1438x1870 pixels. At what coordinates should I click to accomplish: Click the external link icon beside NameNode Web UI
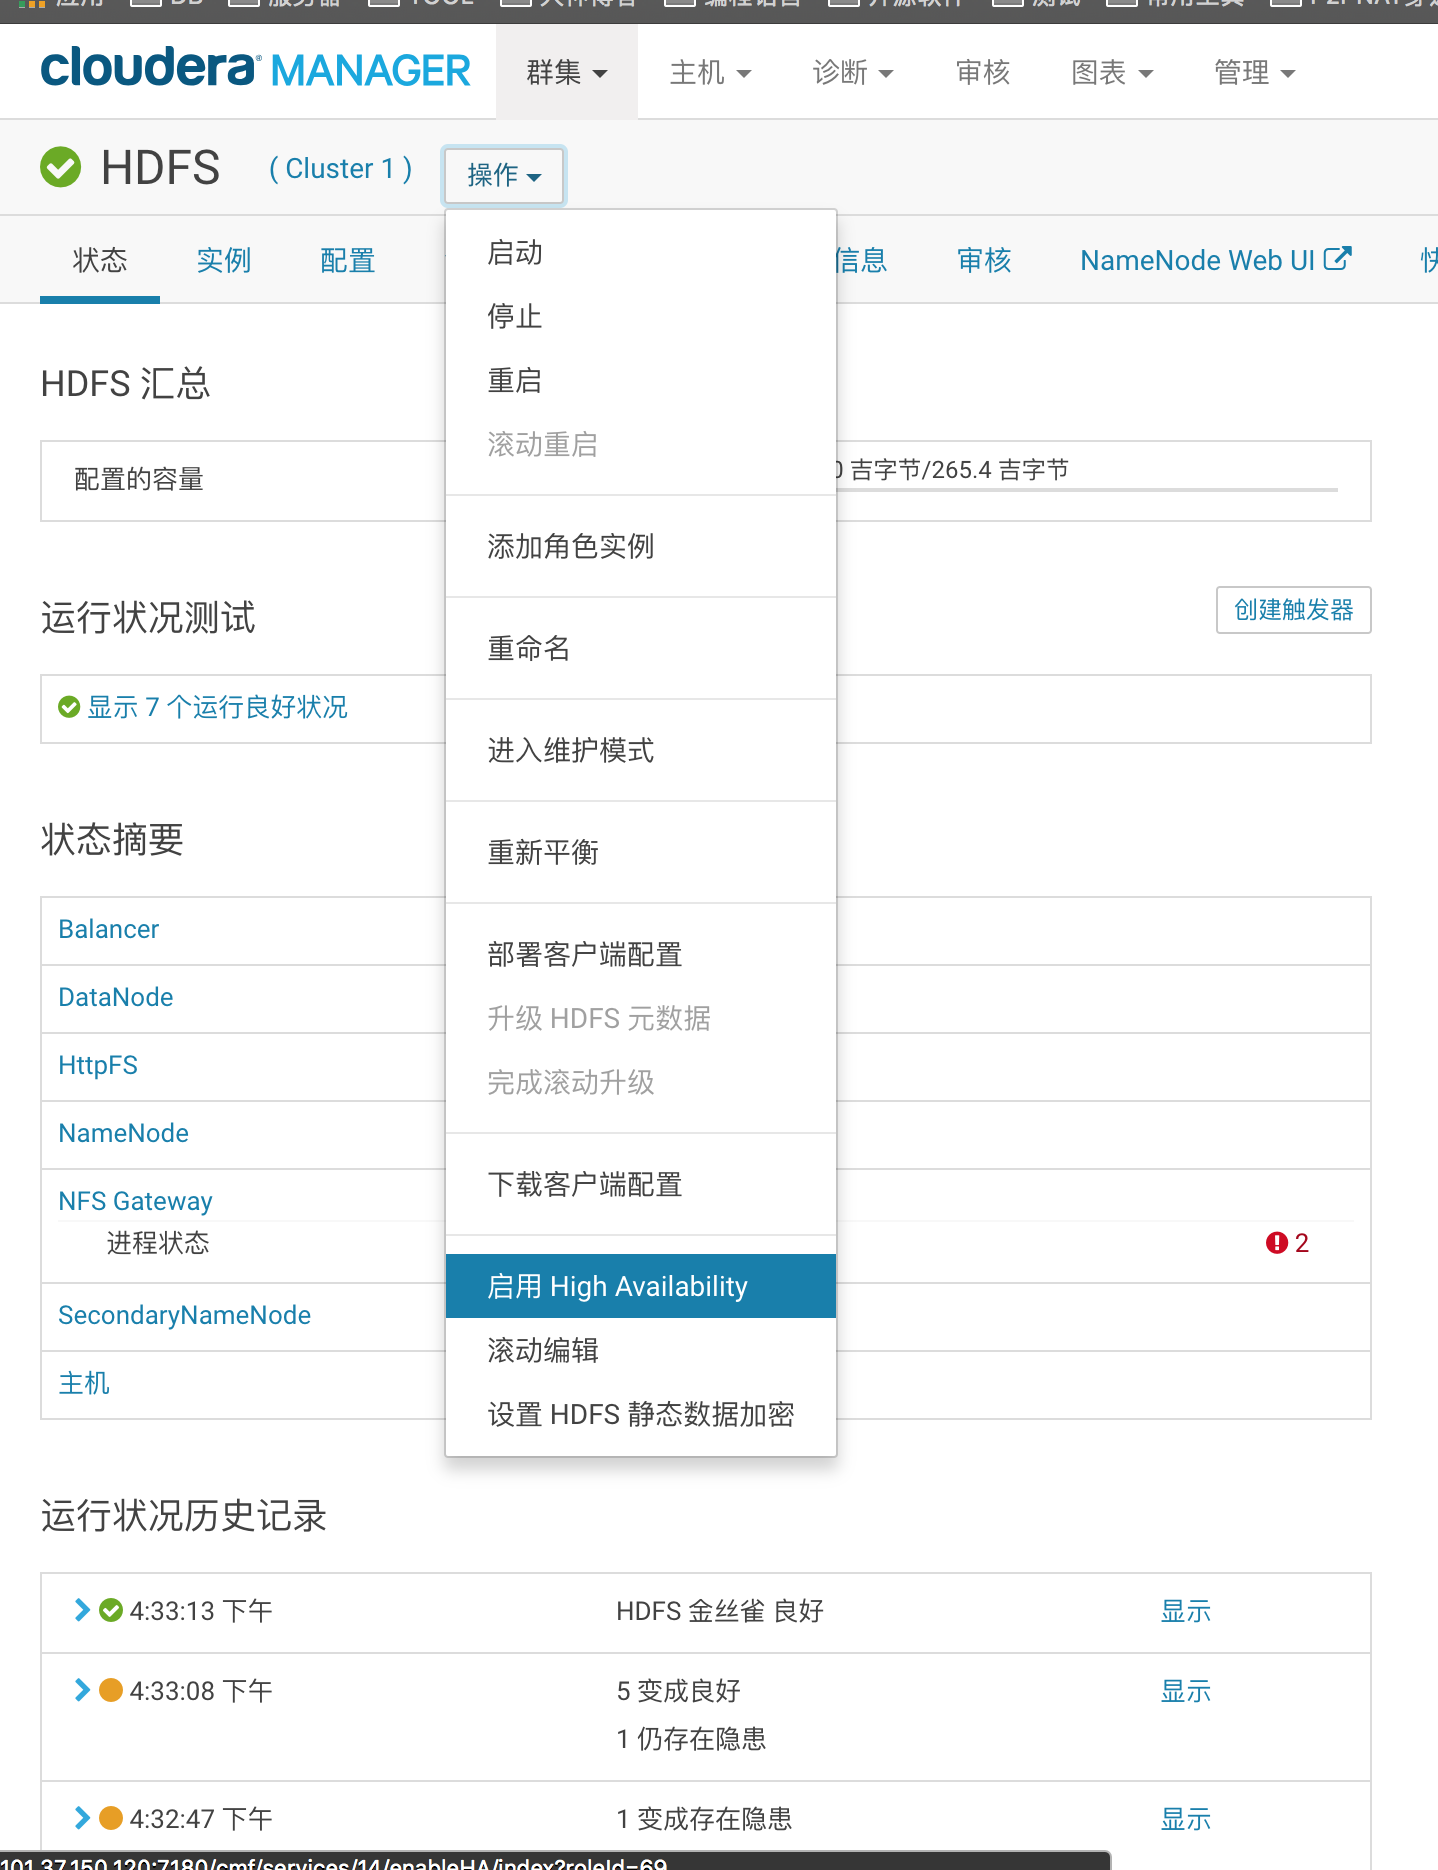tap(1337, 259)
